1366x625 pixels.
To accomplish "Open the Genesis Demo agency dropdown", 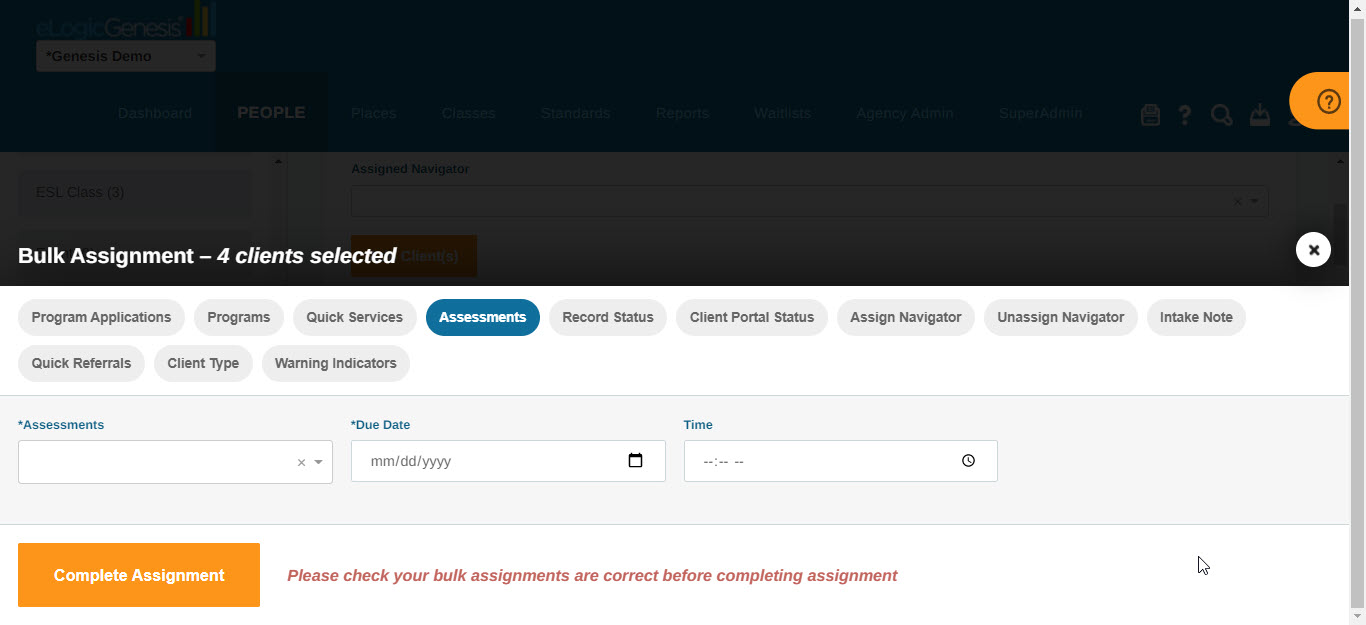I will [126, 56].
